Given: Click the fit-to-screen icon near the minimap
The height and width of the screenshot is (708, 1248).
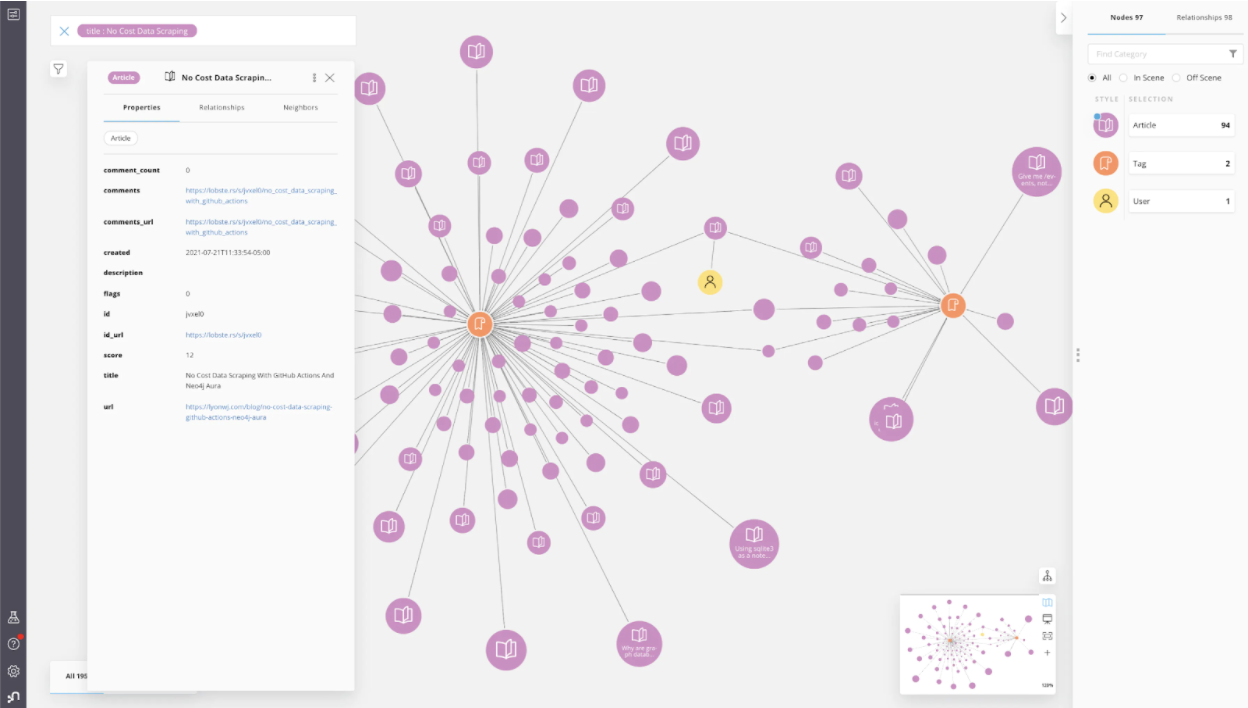Looking at the screenshot, I should pyautogui.click(x=1047, y=634).
